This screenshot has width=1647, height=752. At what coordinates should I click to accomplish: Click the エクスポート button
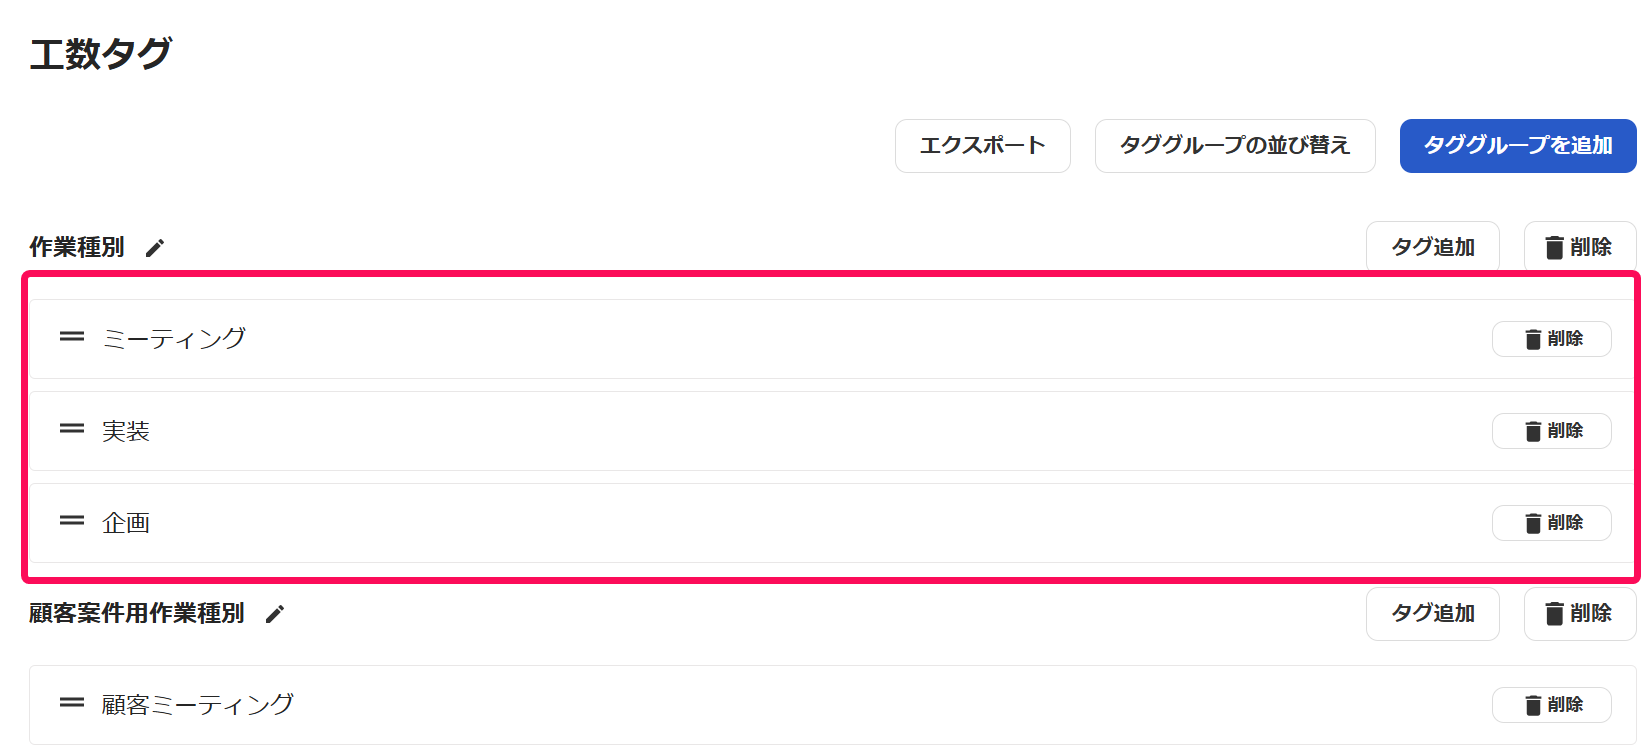(982, 146)
